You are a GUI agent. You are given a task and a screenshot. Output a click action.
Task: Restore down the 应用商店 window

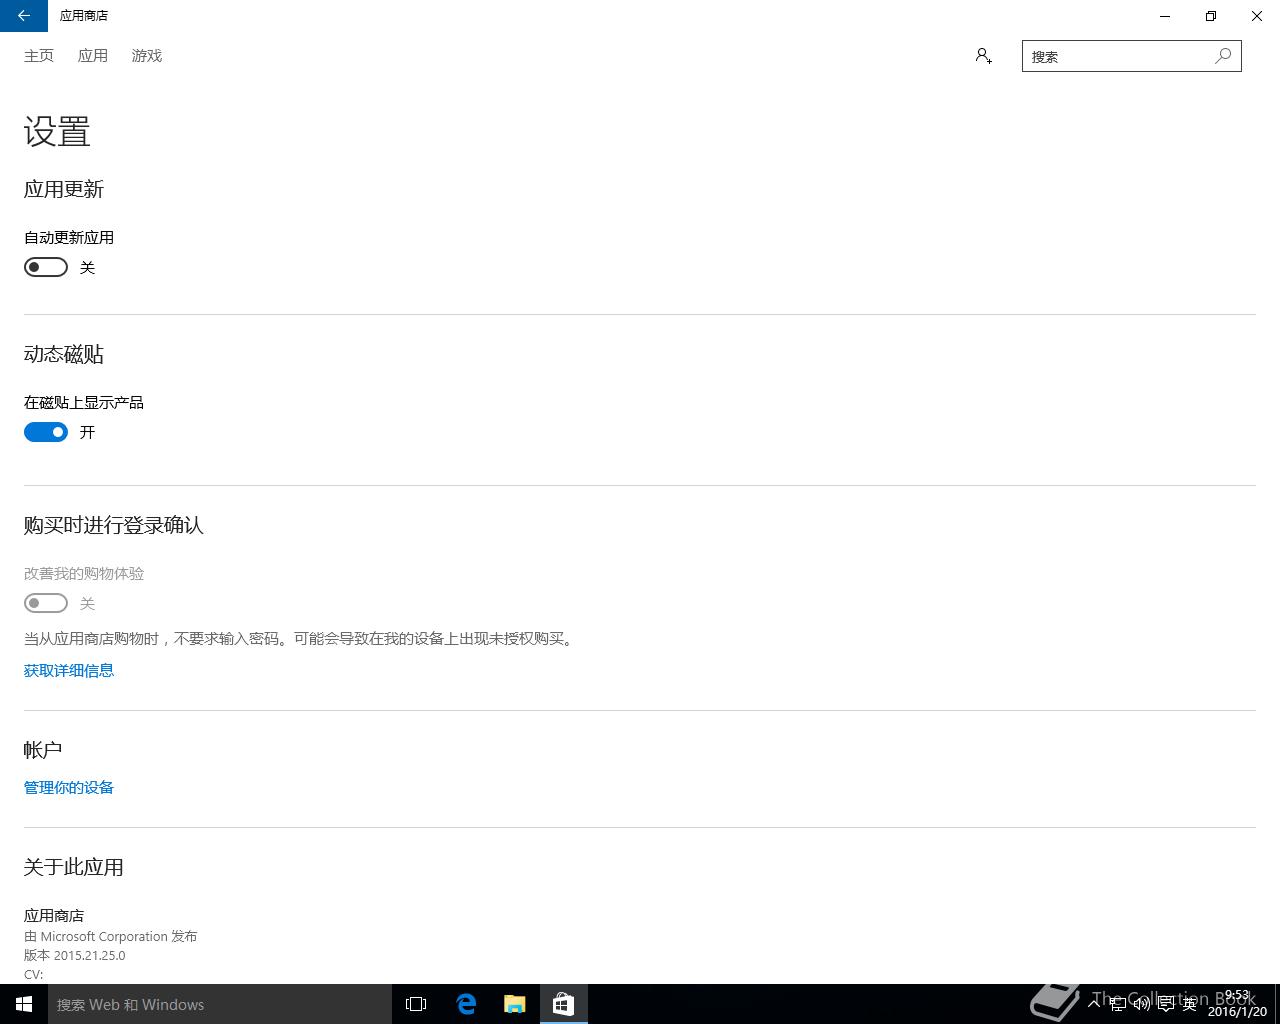point(1211,16)
